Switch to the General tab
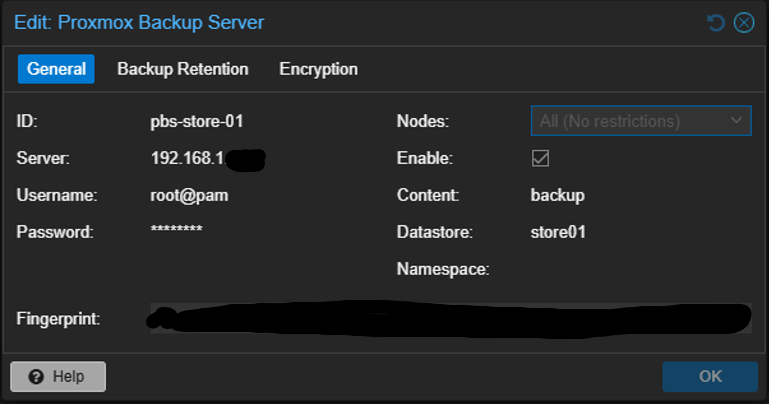Viewport: 769px width, 404px height. coord(56,69)
